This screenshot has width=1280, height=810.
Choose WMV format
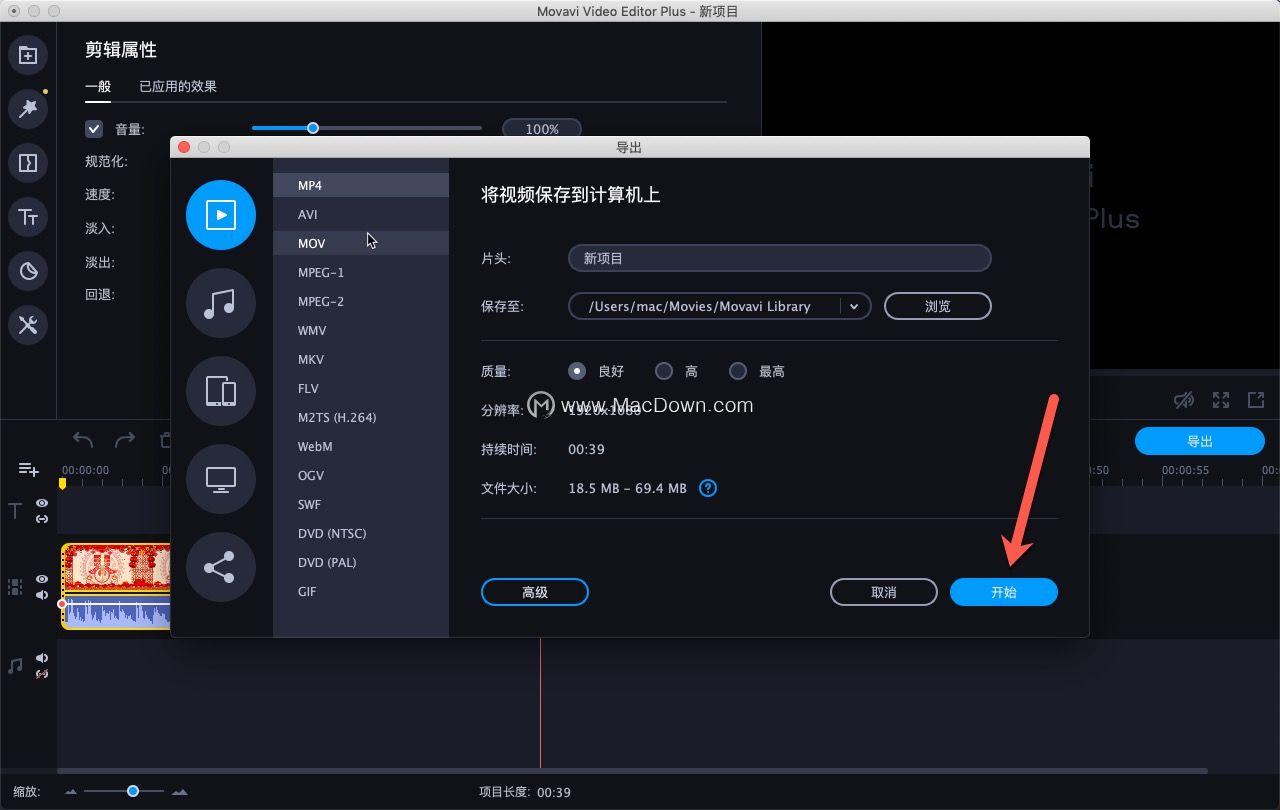point(361,330)
